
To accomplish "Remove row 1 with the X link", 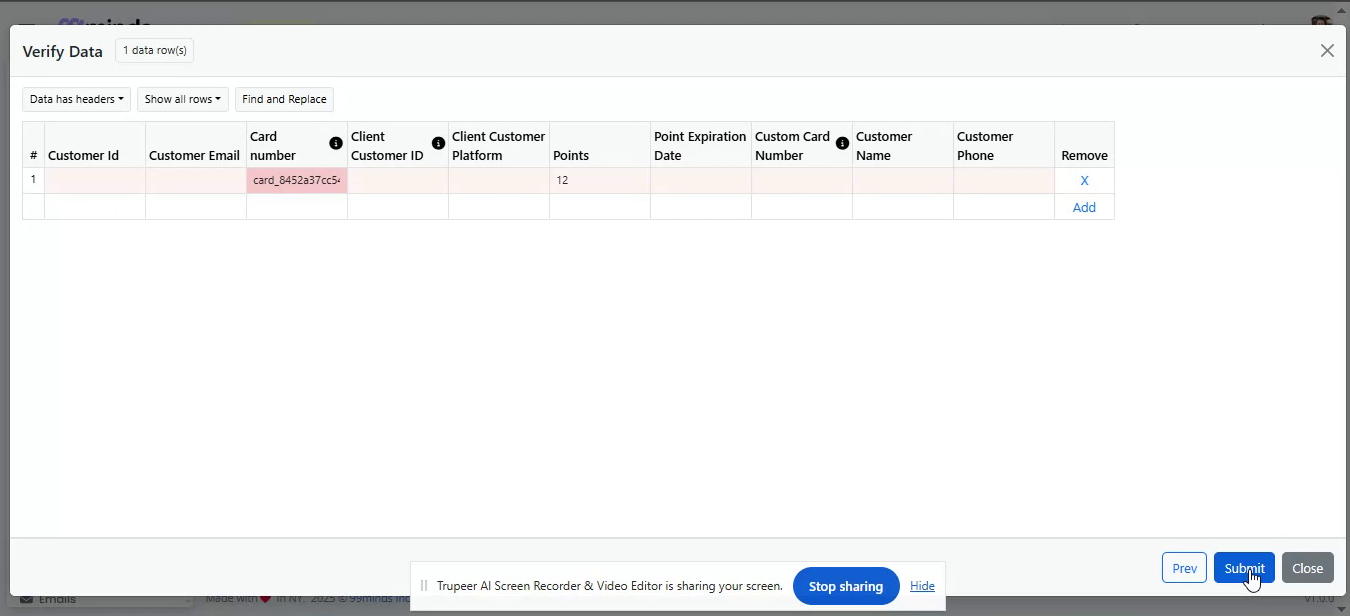I will click(x=1084, y=181).
